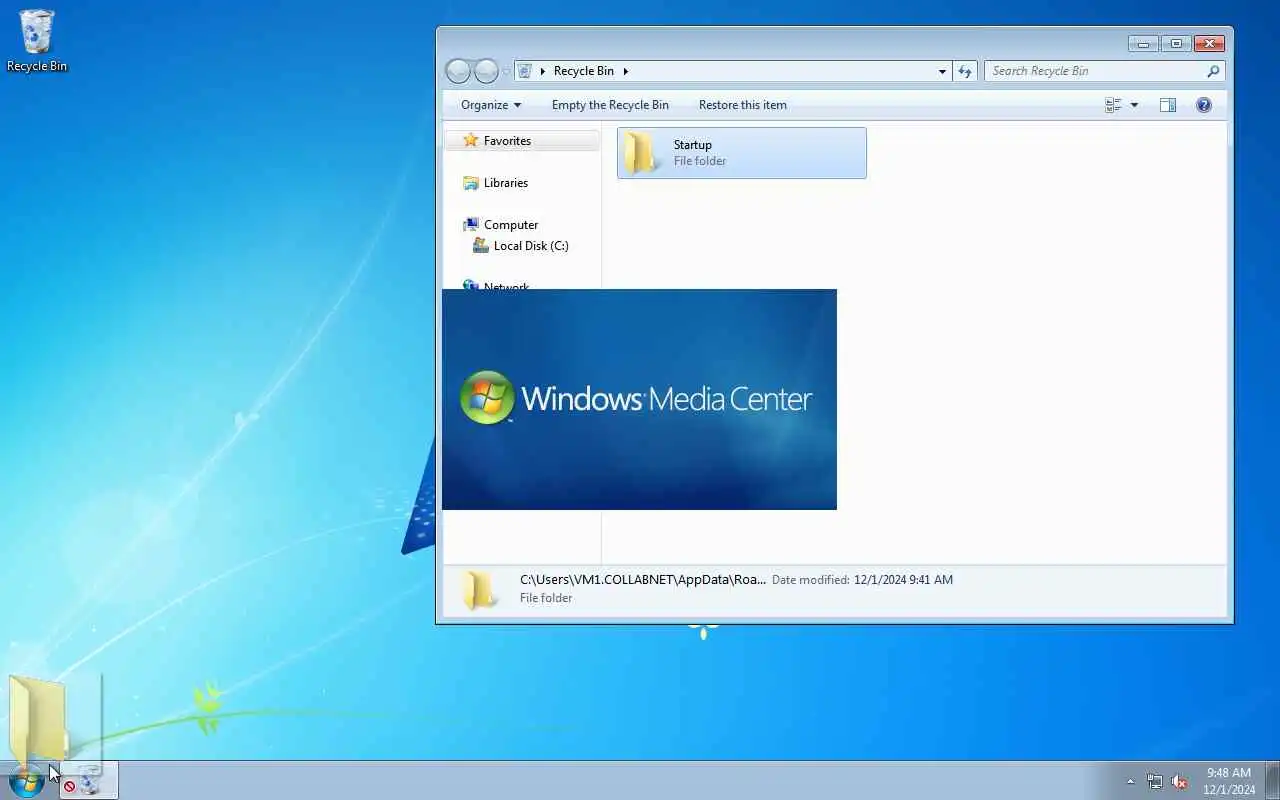Expand the arrow after Recycle Bin breadcrumb
Viewport: 1280px width, 800px height.
coord(626,71)
